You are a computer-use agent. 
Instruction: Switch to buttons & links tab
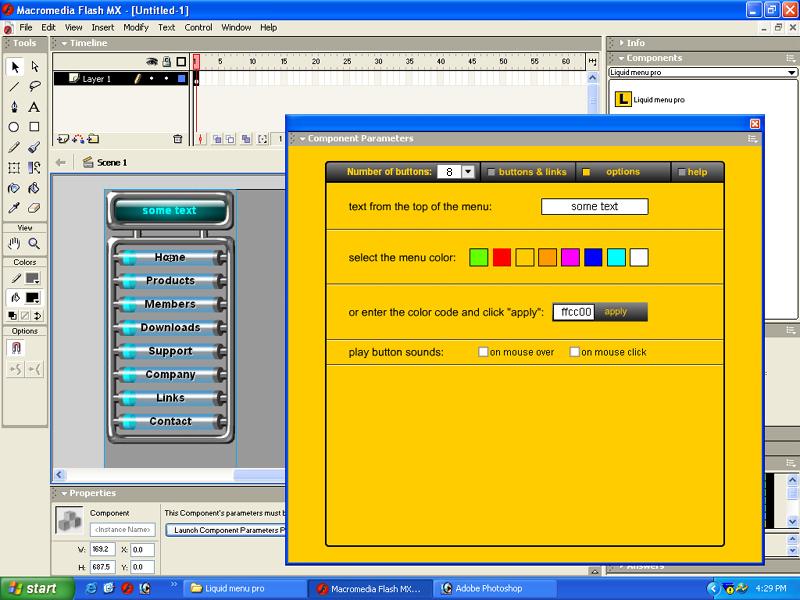point(527,172)
